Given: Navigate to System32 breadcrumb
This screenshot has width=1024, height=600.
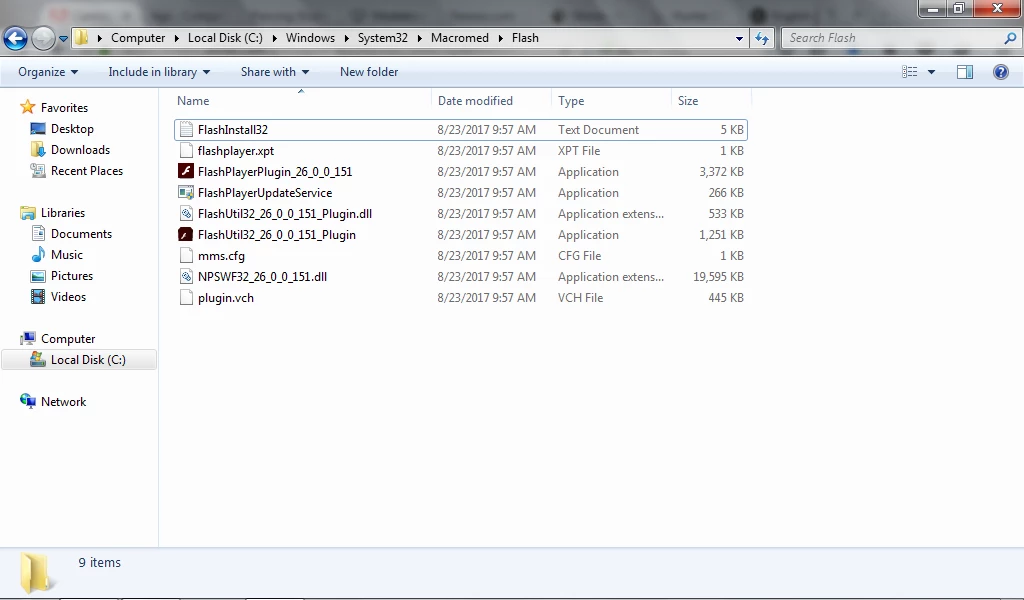Looking at the screenshot, I should coord(383,38).
